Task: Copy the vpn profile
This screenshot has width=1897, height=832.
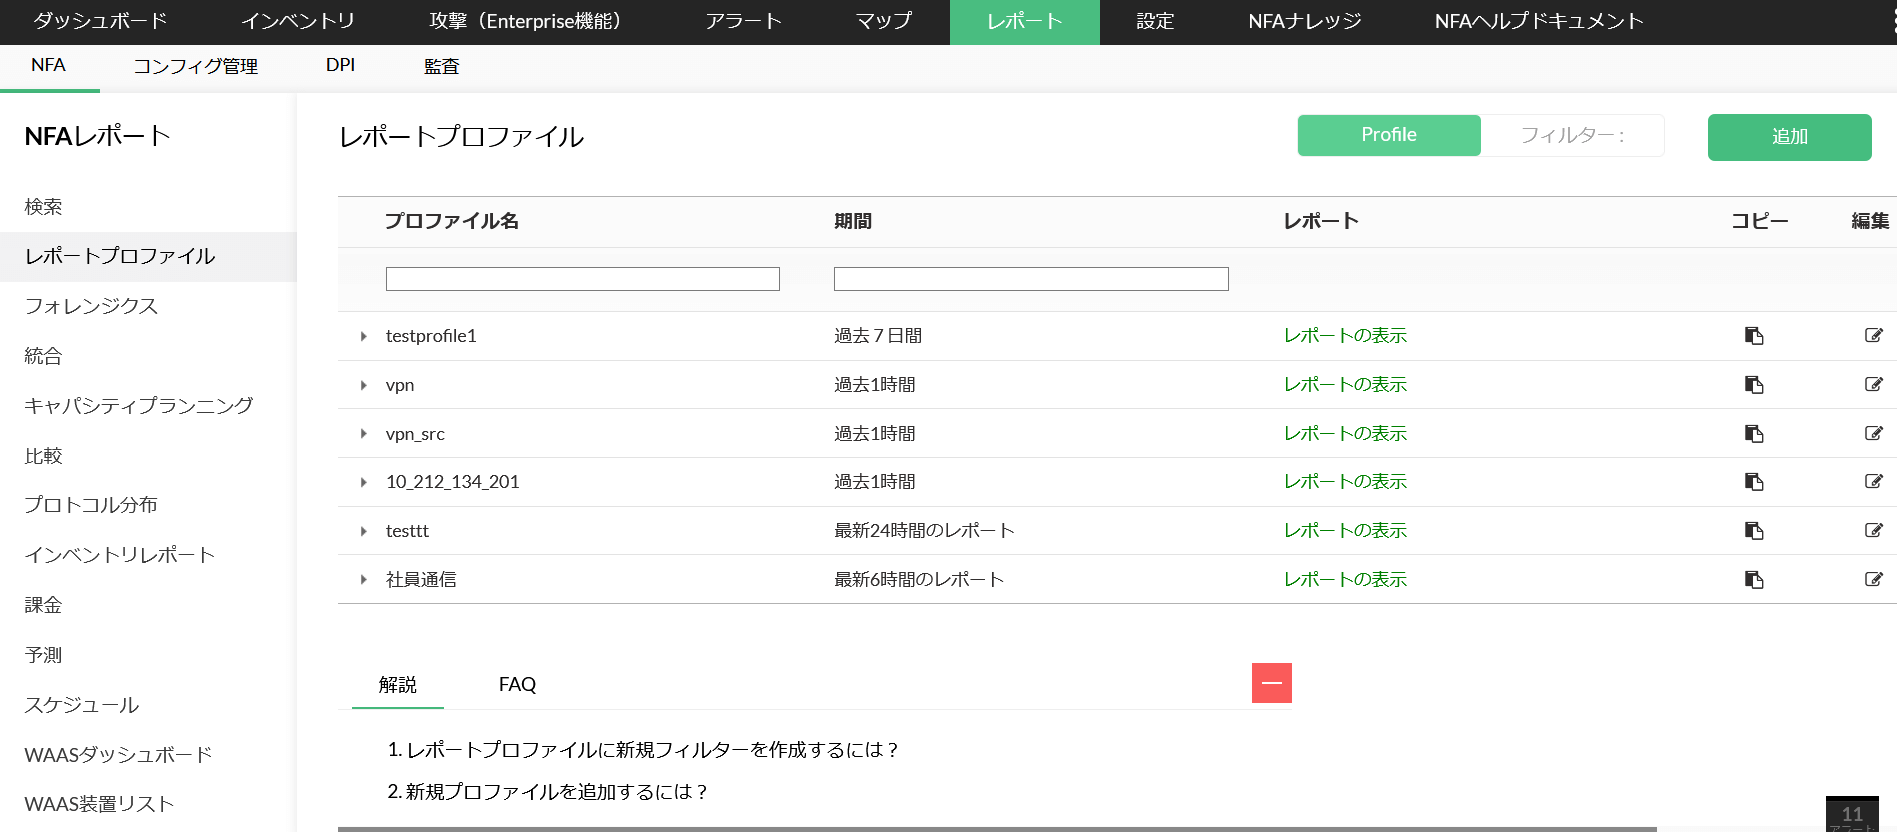Action: coord(1753,385)
